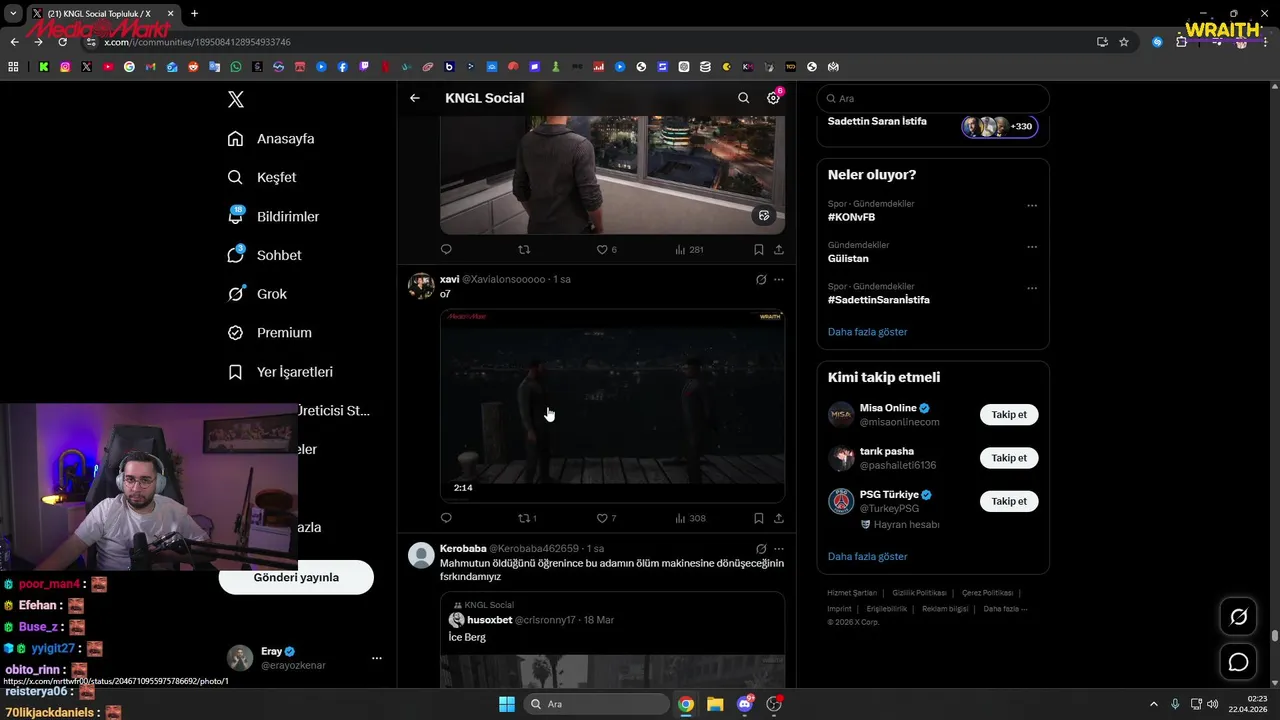View analytics showing 281 views

click(690, 249)
